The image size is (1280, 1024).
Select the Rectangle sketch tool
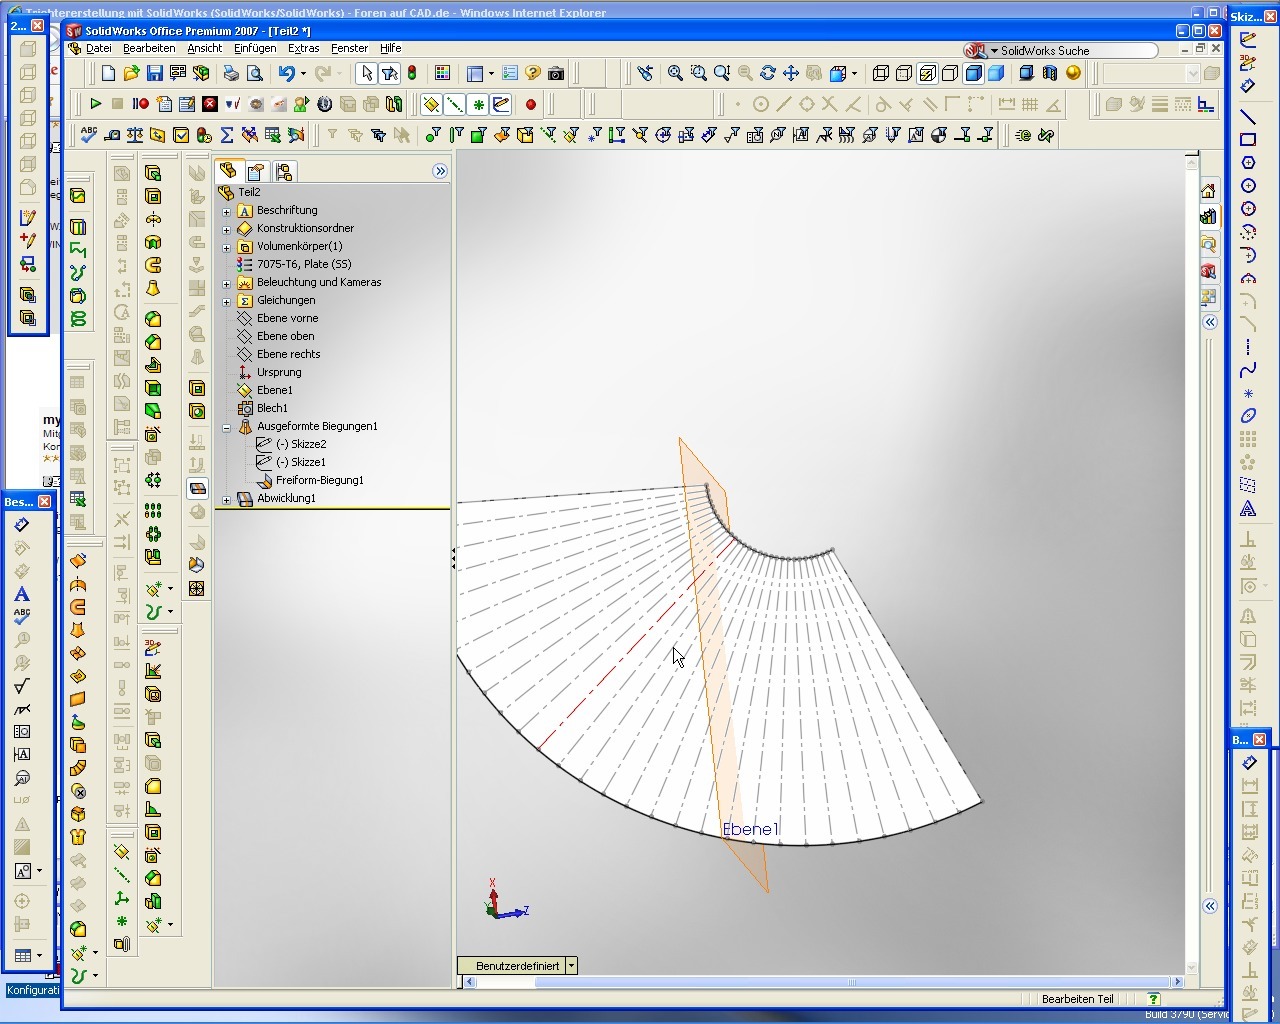click(x=1248, y=140)
